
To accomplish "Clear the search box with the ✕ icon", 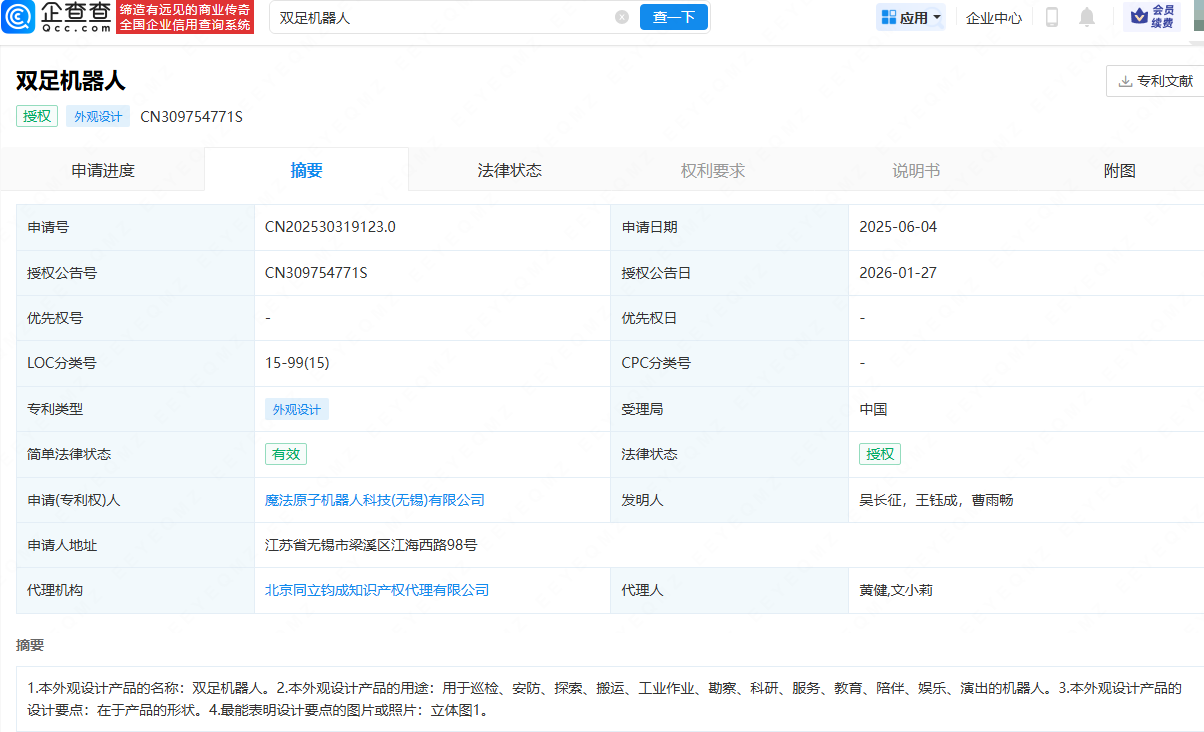I will click(x=622, y=16).
